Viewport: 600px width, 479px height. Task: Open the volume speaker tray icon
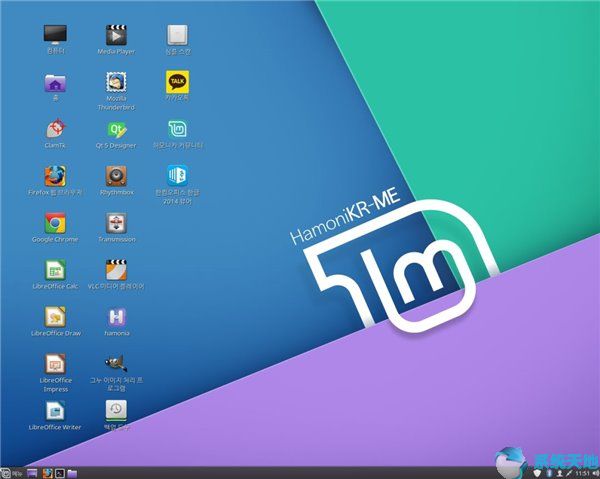click(x=595, y=474)
